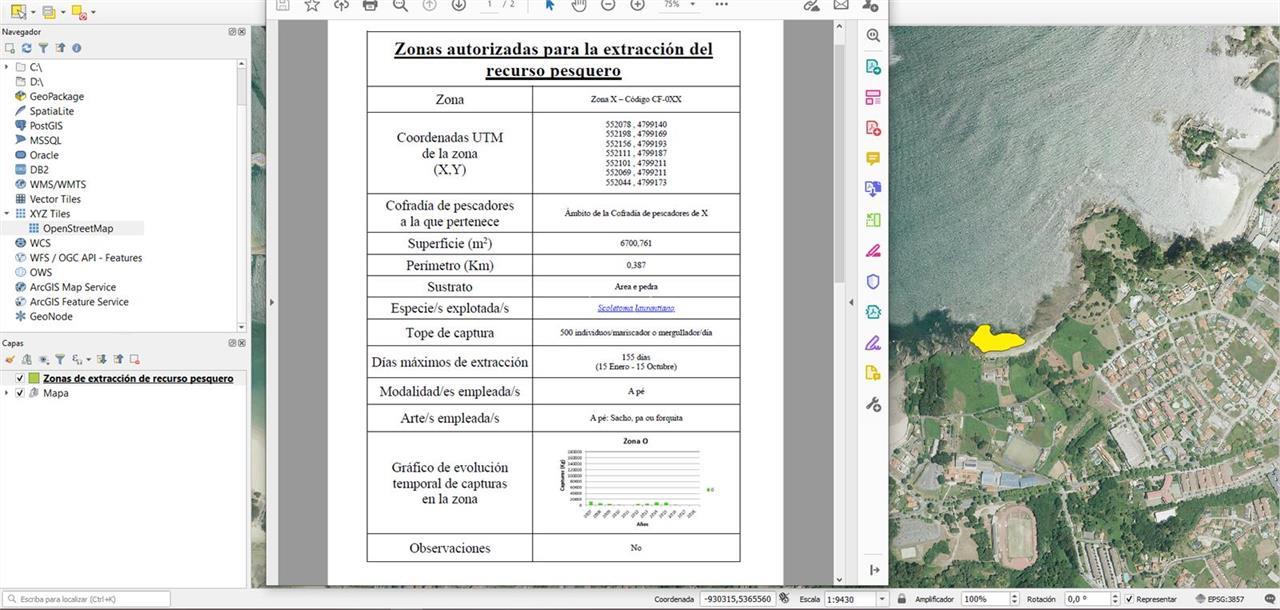
Task: Click the Amplificador lock scale icon
Action: 903,599
